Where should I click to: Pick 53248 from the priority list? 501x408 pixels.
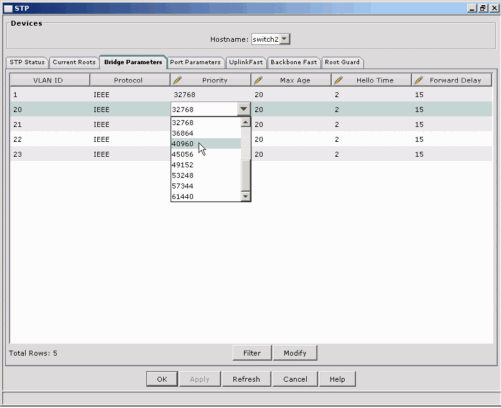(x=206, y=175)
